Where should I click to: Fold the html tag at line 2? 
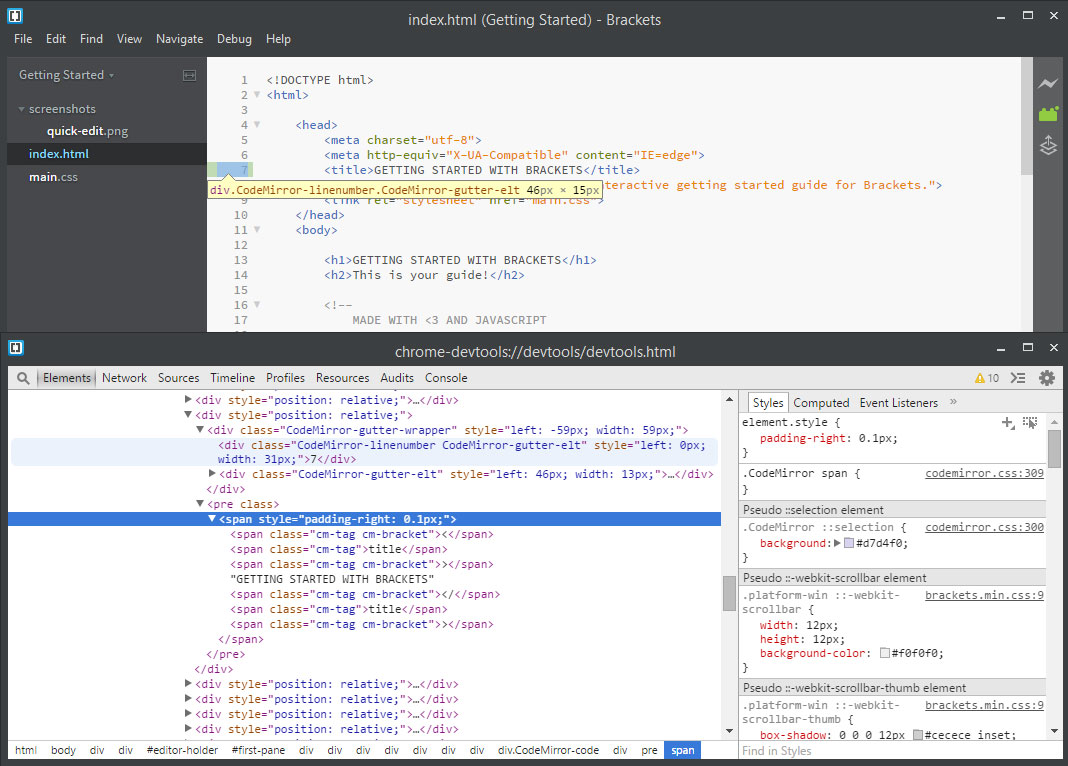[257, 95]
